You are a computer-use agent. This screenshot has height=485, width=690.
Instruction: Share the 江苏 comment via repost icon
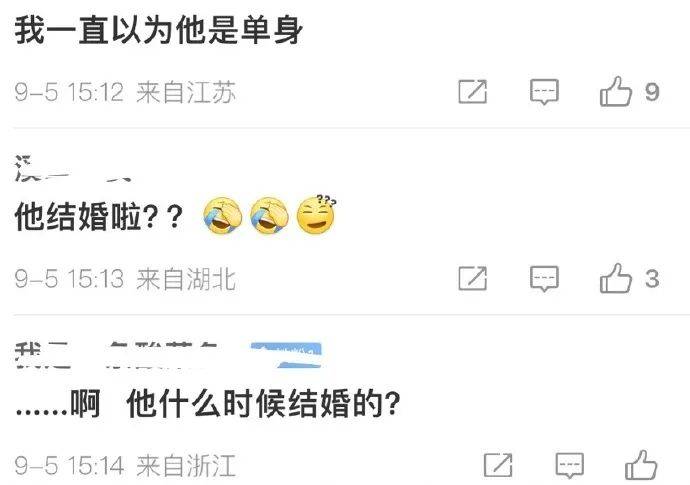473,92
